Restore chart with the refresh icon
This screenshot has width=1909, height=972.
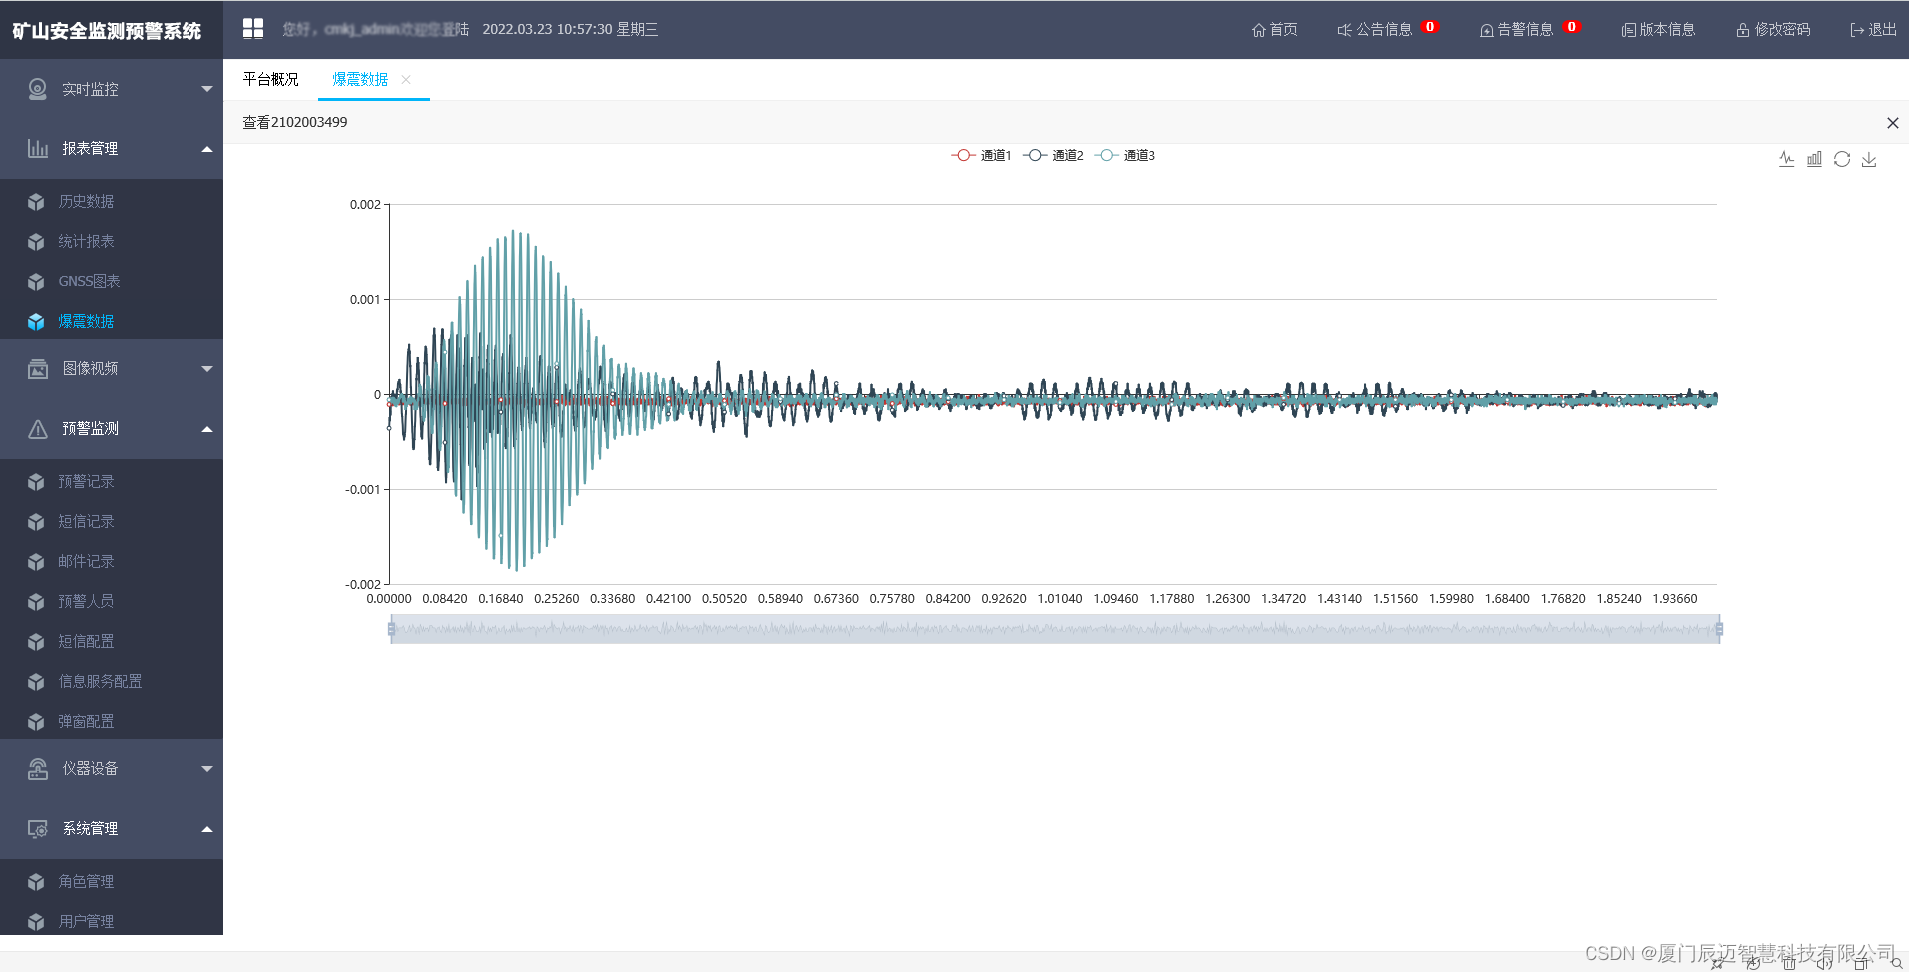[x=1842, y=159]
